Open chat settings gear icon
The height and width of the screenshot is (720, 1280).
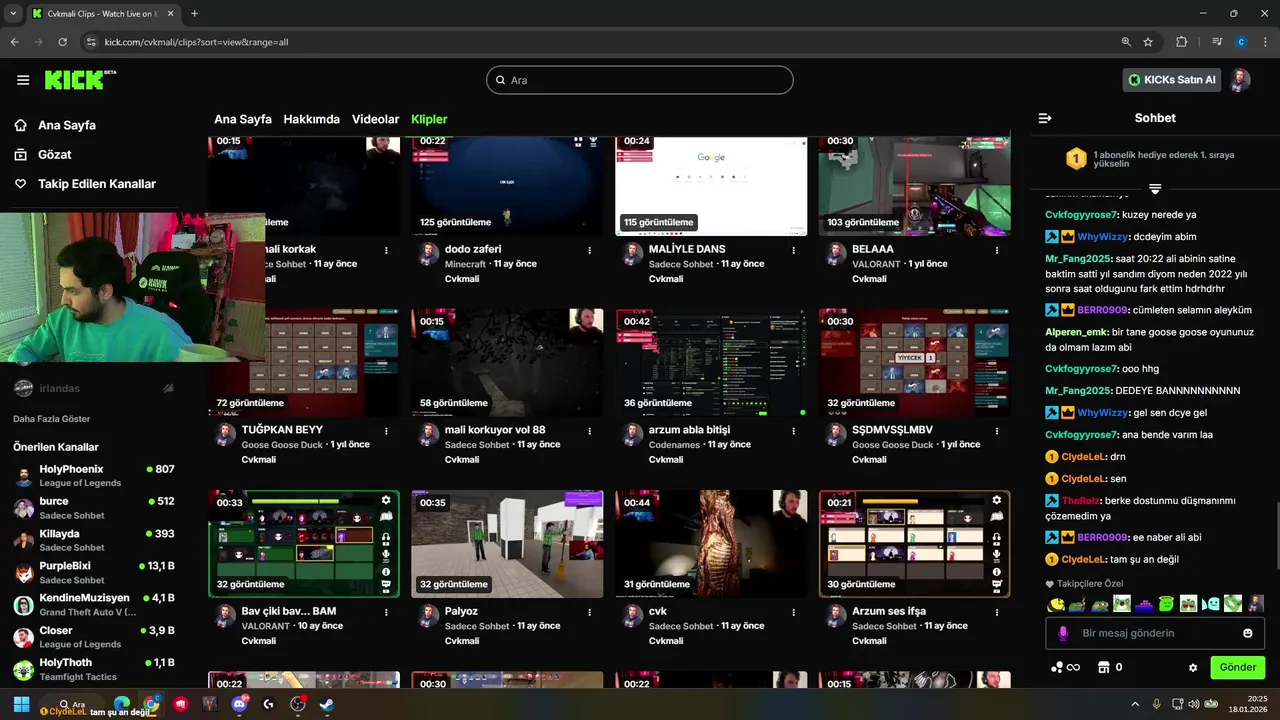[x=1192, y=668]
